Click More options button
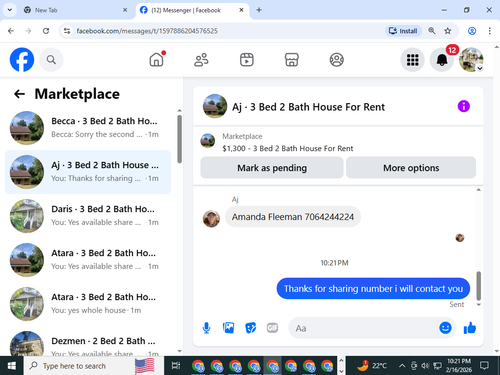This screenshot has width=500, height=375. pos(411,168)
